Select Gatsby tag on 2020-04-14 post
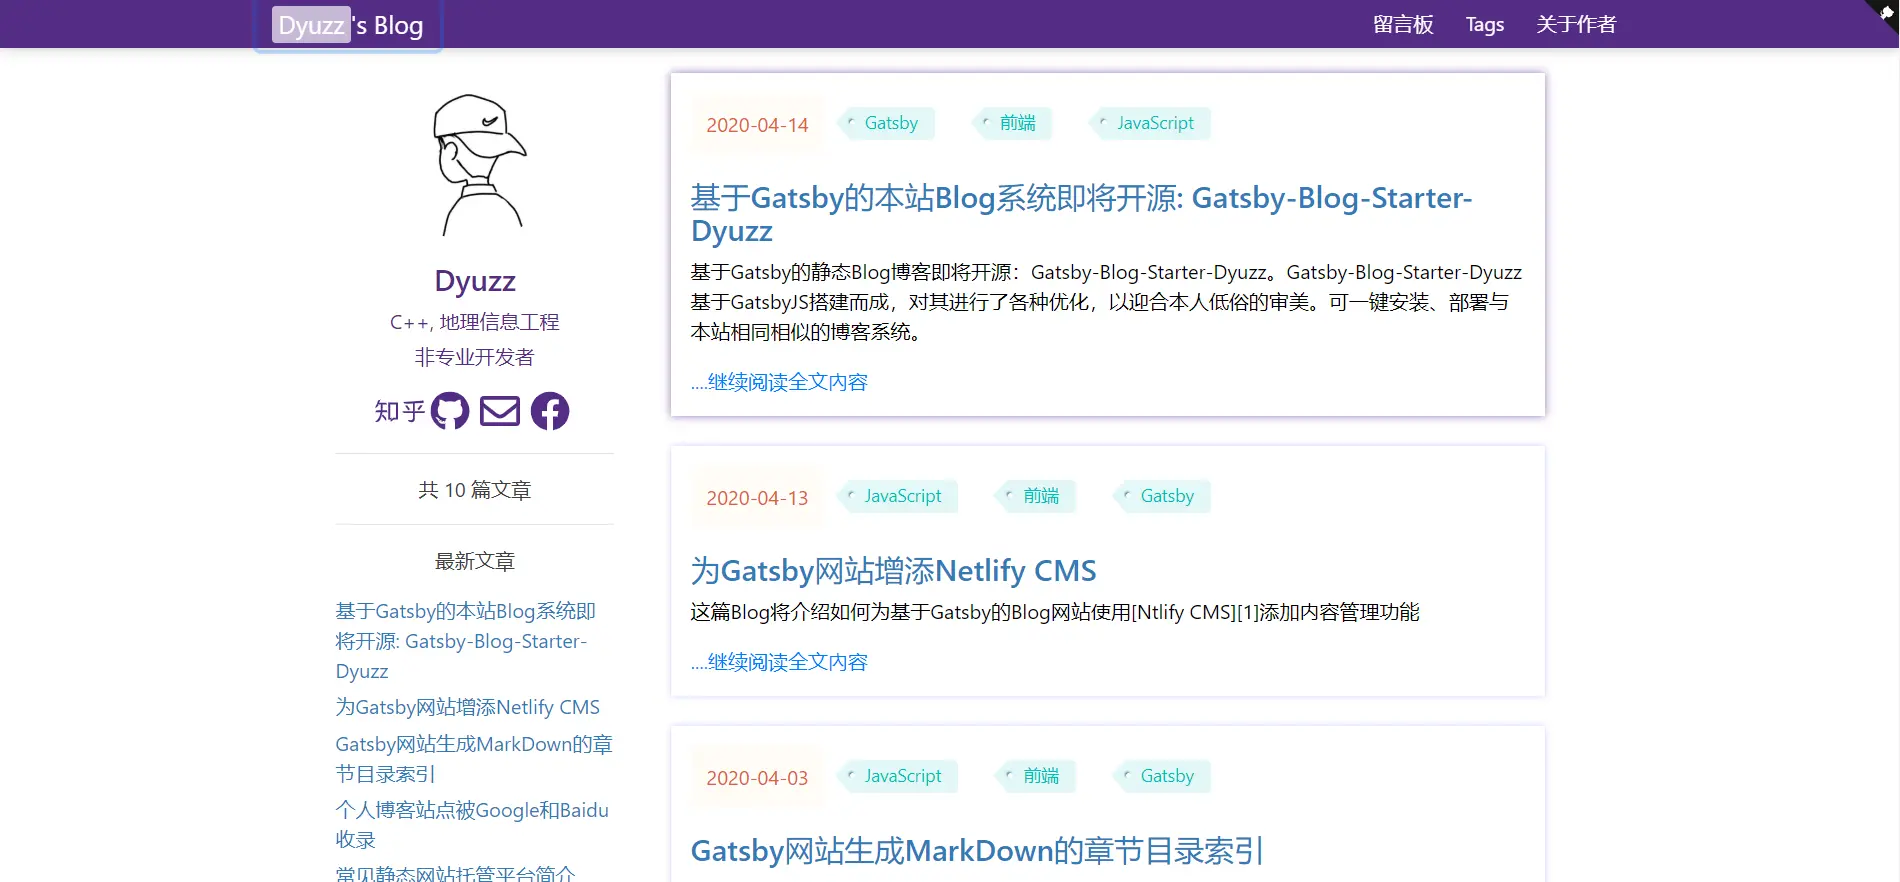Screen dimensions: 1900x882 (x=886, y=123)
